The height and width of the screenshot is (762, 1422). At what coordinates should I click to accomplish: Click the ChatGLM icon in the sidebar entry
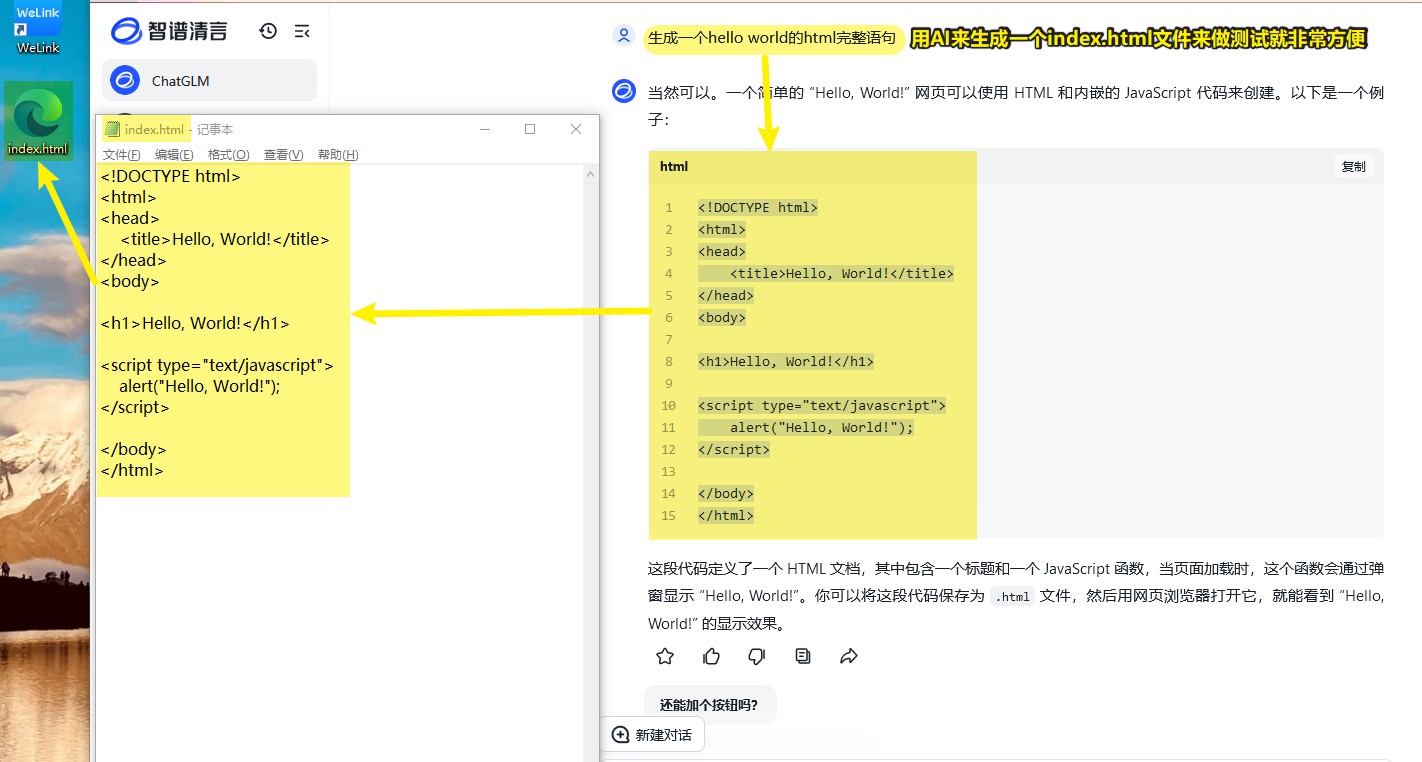pyautogui.click(x=125, y=80)
